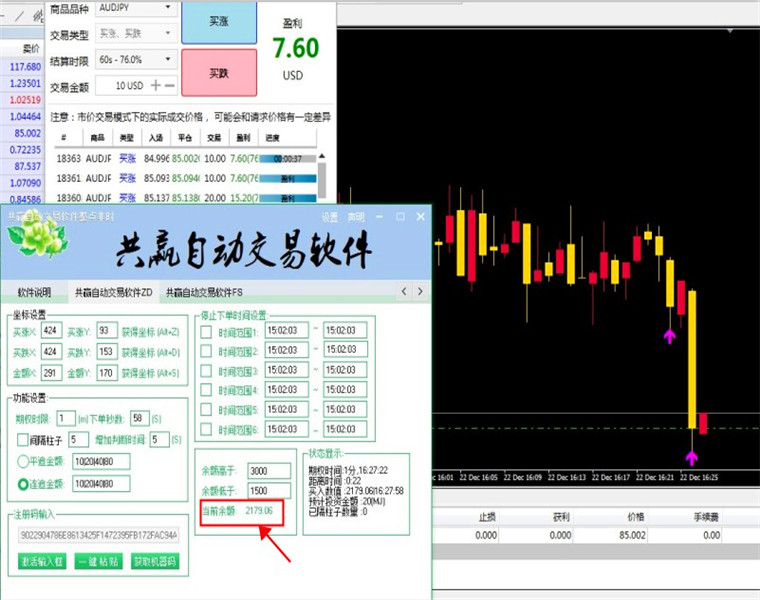Viewport: 760px width, 600px height.
Task: Click the upper magenta arrow on chart
Action: click(x=669, y=336)
